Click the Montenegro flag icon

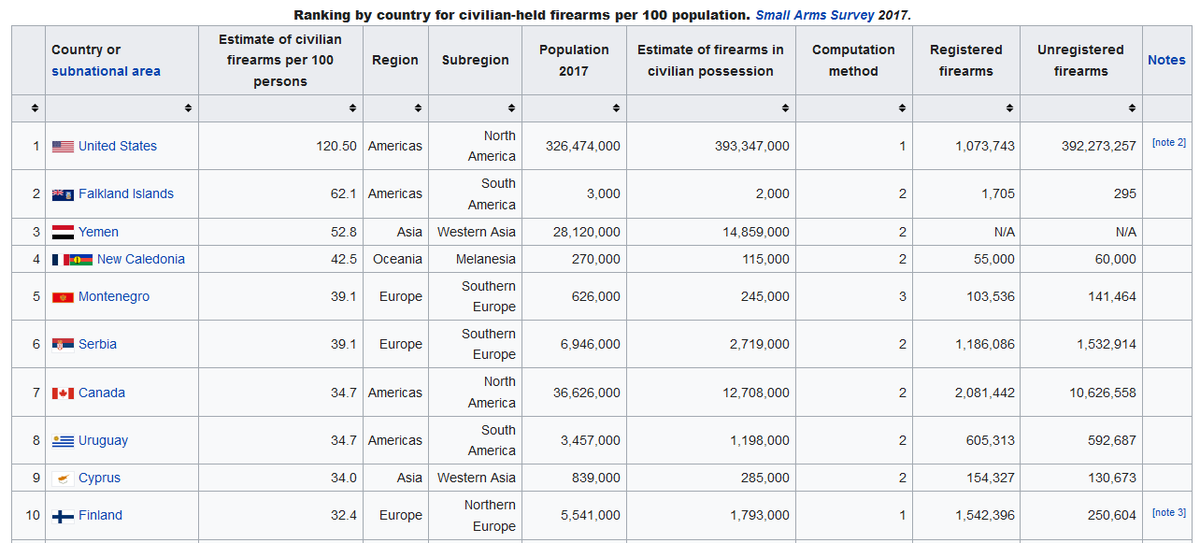pyautogui.click(x=62, y=297)
